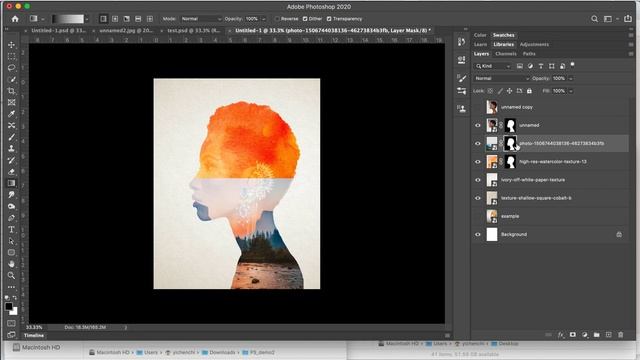Open the gradient Opacity dropdown arrow
Screen dimensions: 640x360
pyautogui.click(x=264, y=19)
